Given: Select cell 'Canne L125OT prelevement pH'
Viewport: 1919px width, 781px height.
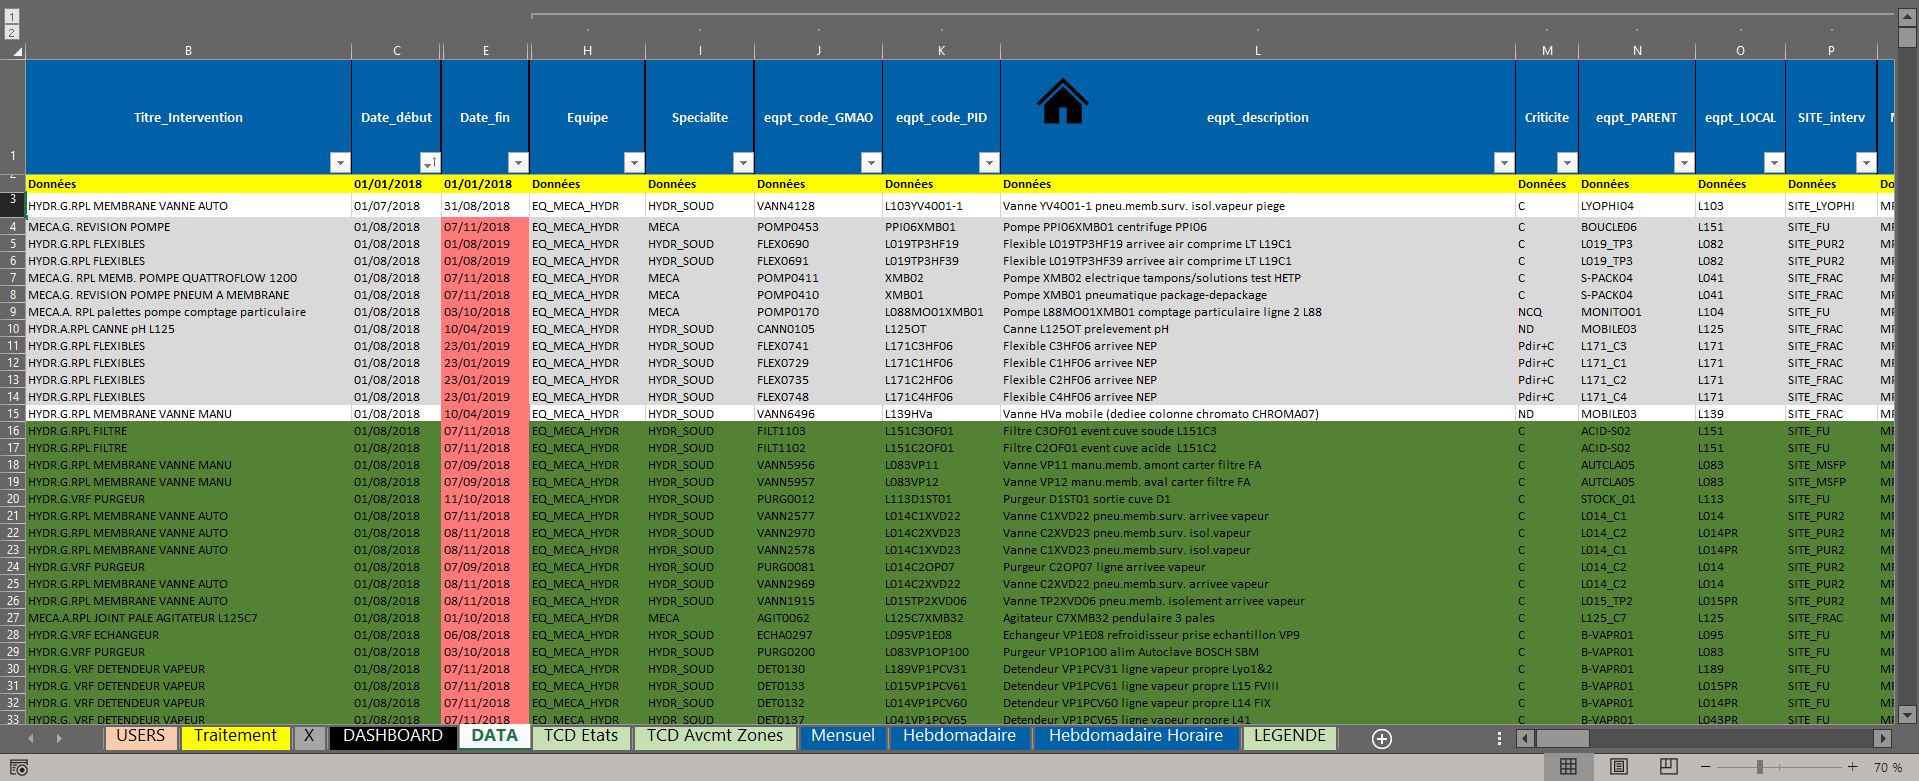Looking at the screenshot, I should (x=1258, y=329).
